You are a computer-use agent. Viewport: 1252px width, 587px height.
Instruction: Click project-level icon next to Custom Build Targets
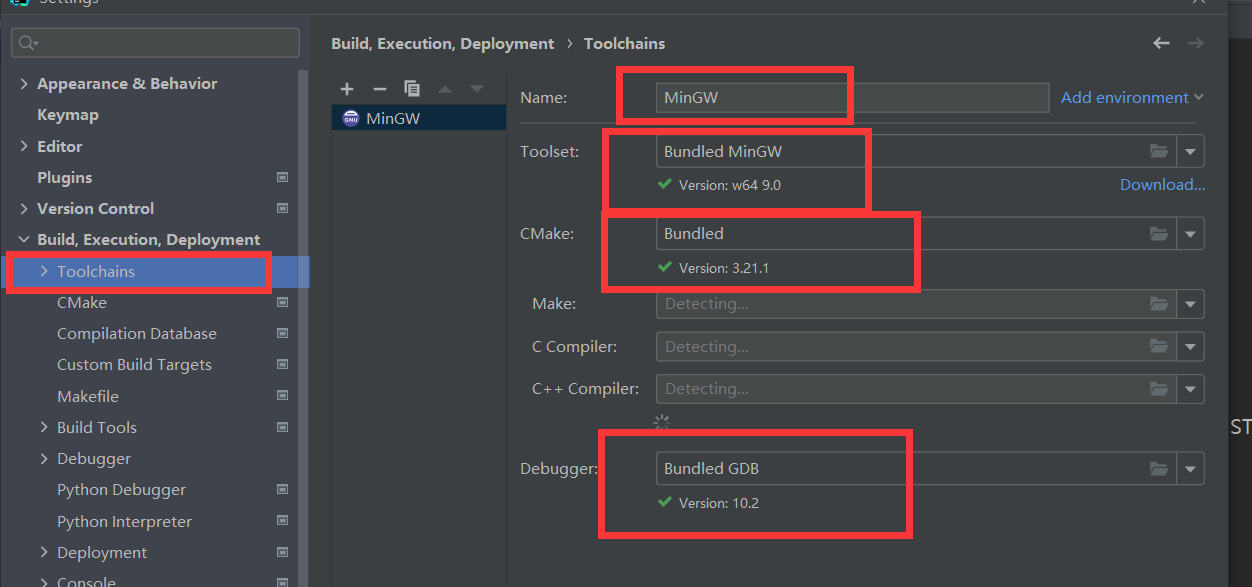click(x=282, y=365)
